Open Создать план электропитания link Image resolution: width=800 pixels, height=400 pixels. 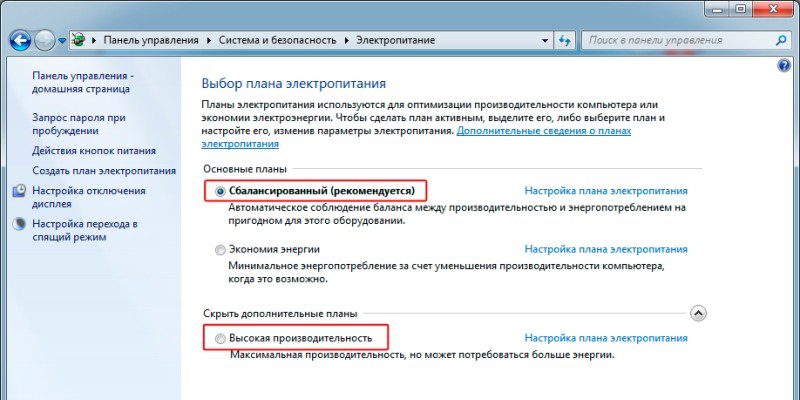[104, 171]
